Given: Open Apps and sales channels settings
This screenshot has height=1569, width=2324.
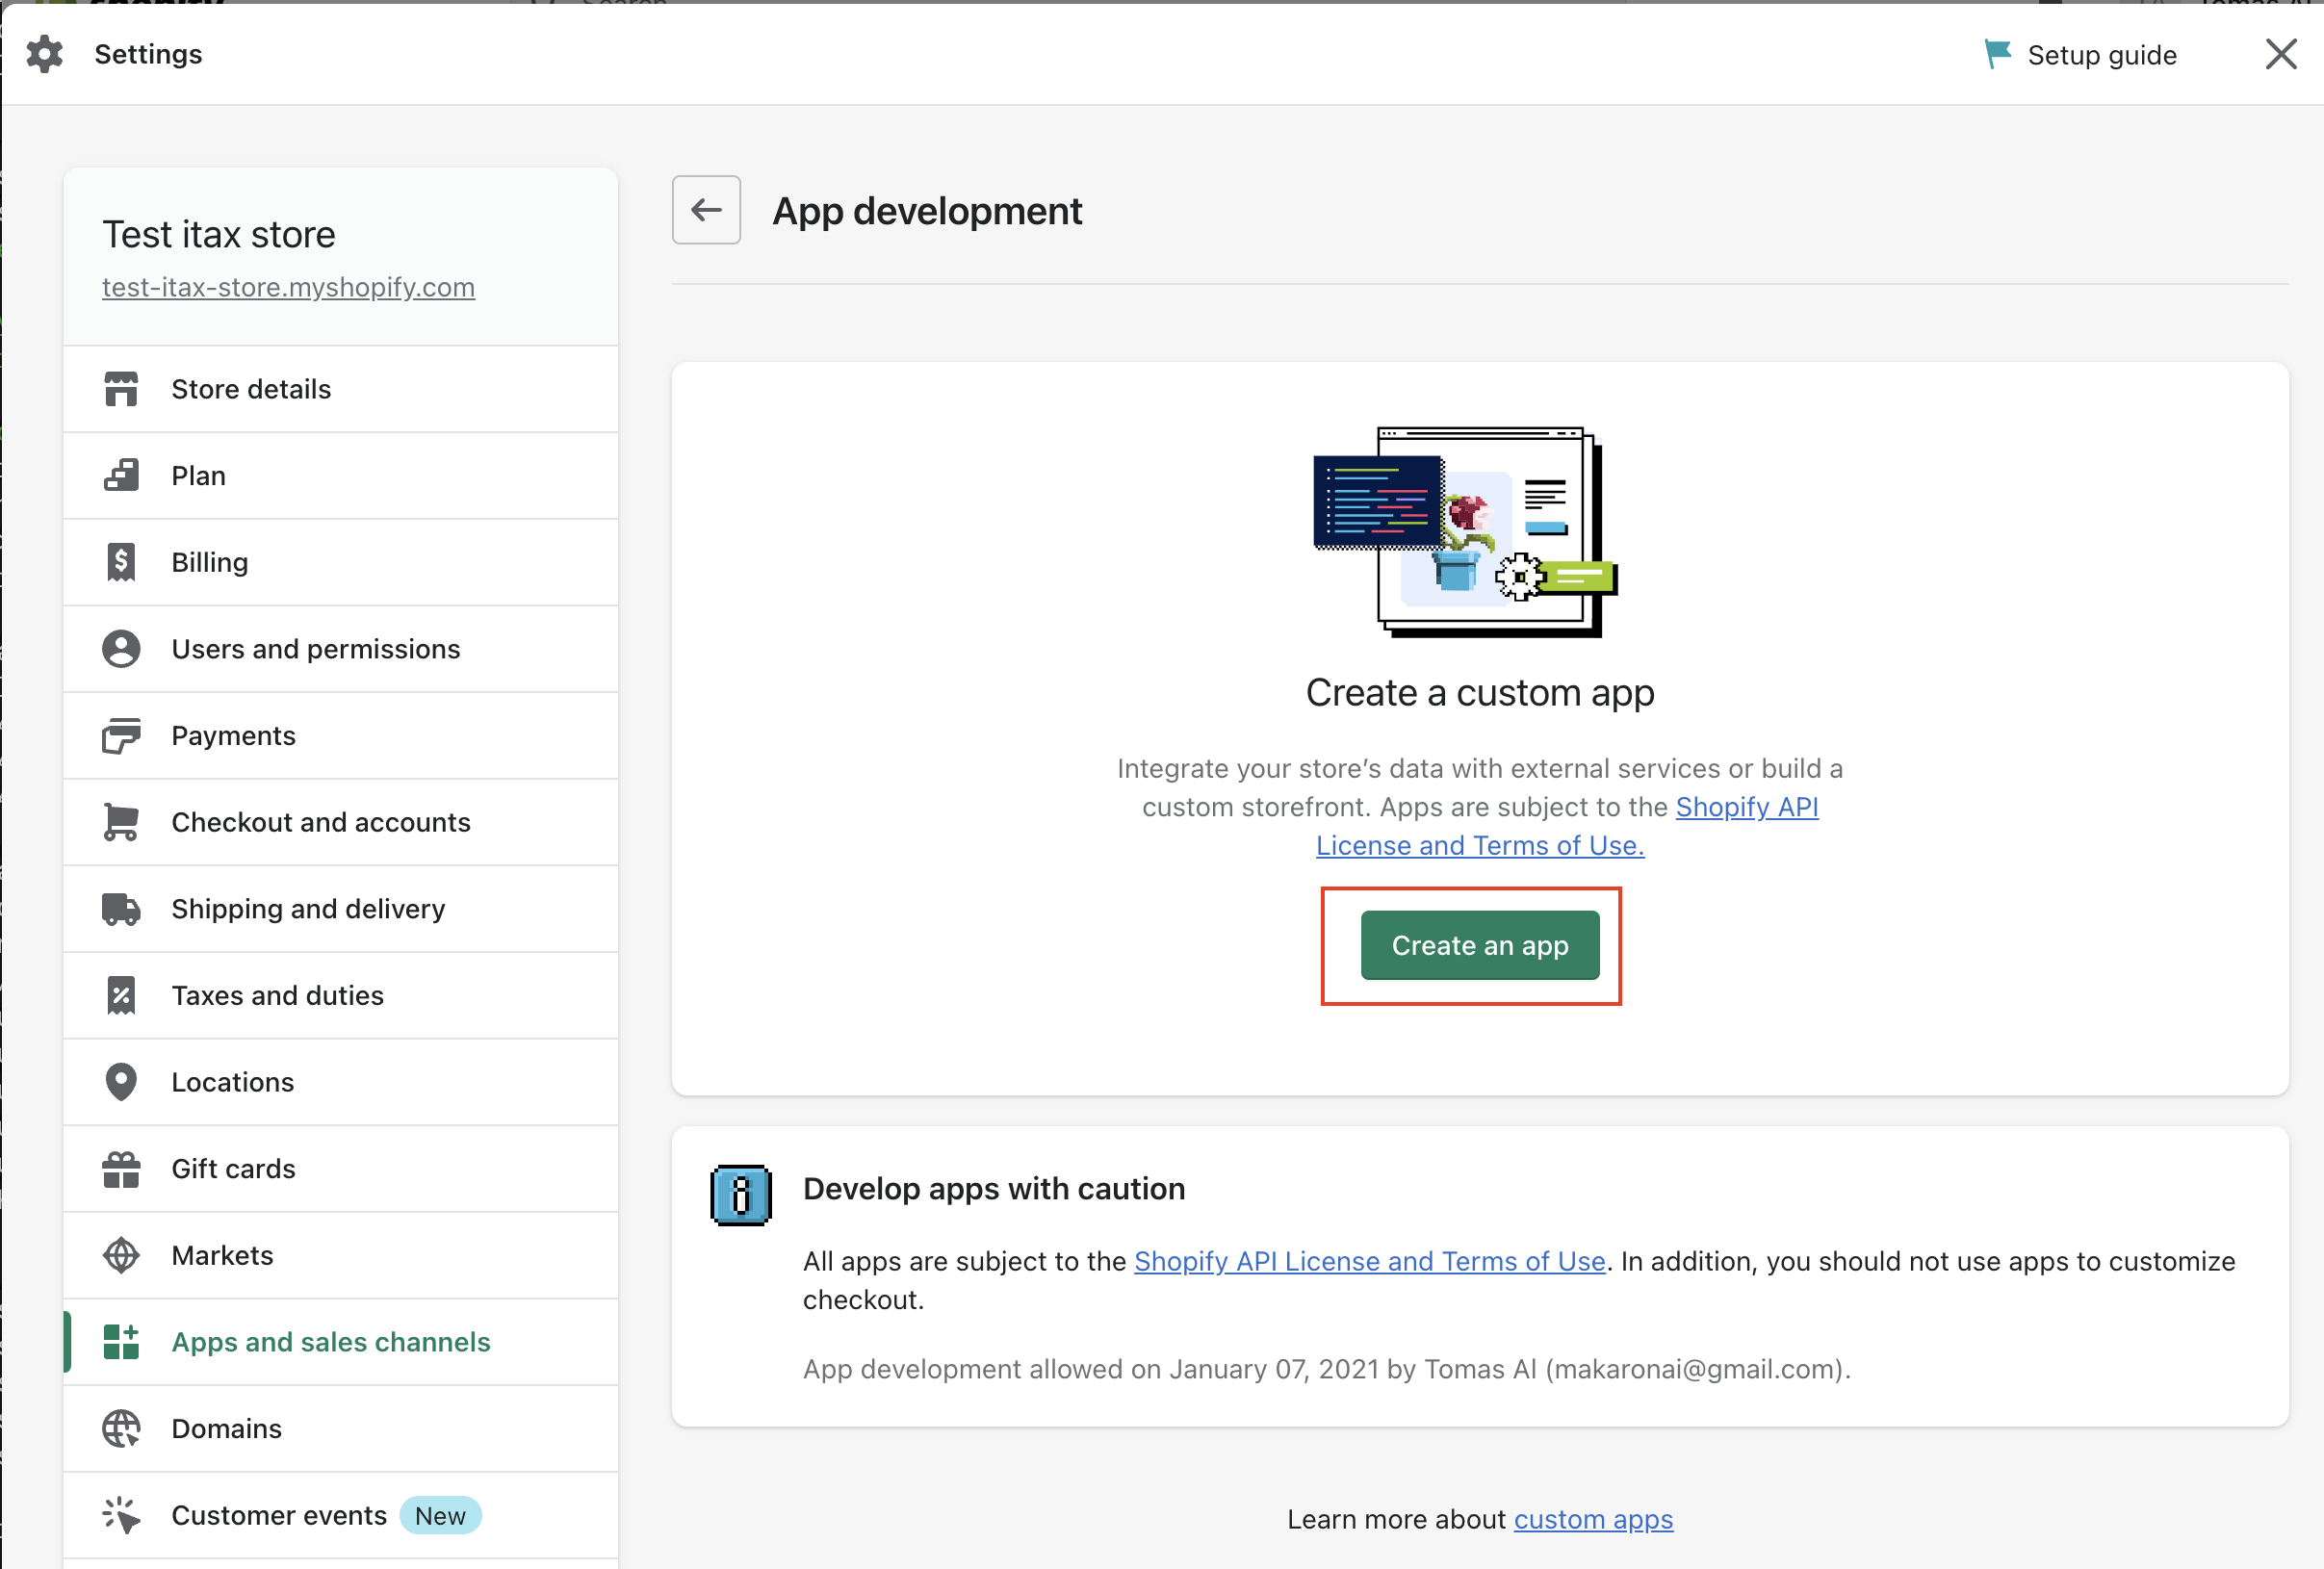Looking at the screenshot, I should pos(330,1342).
